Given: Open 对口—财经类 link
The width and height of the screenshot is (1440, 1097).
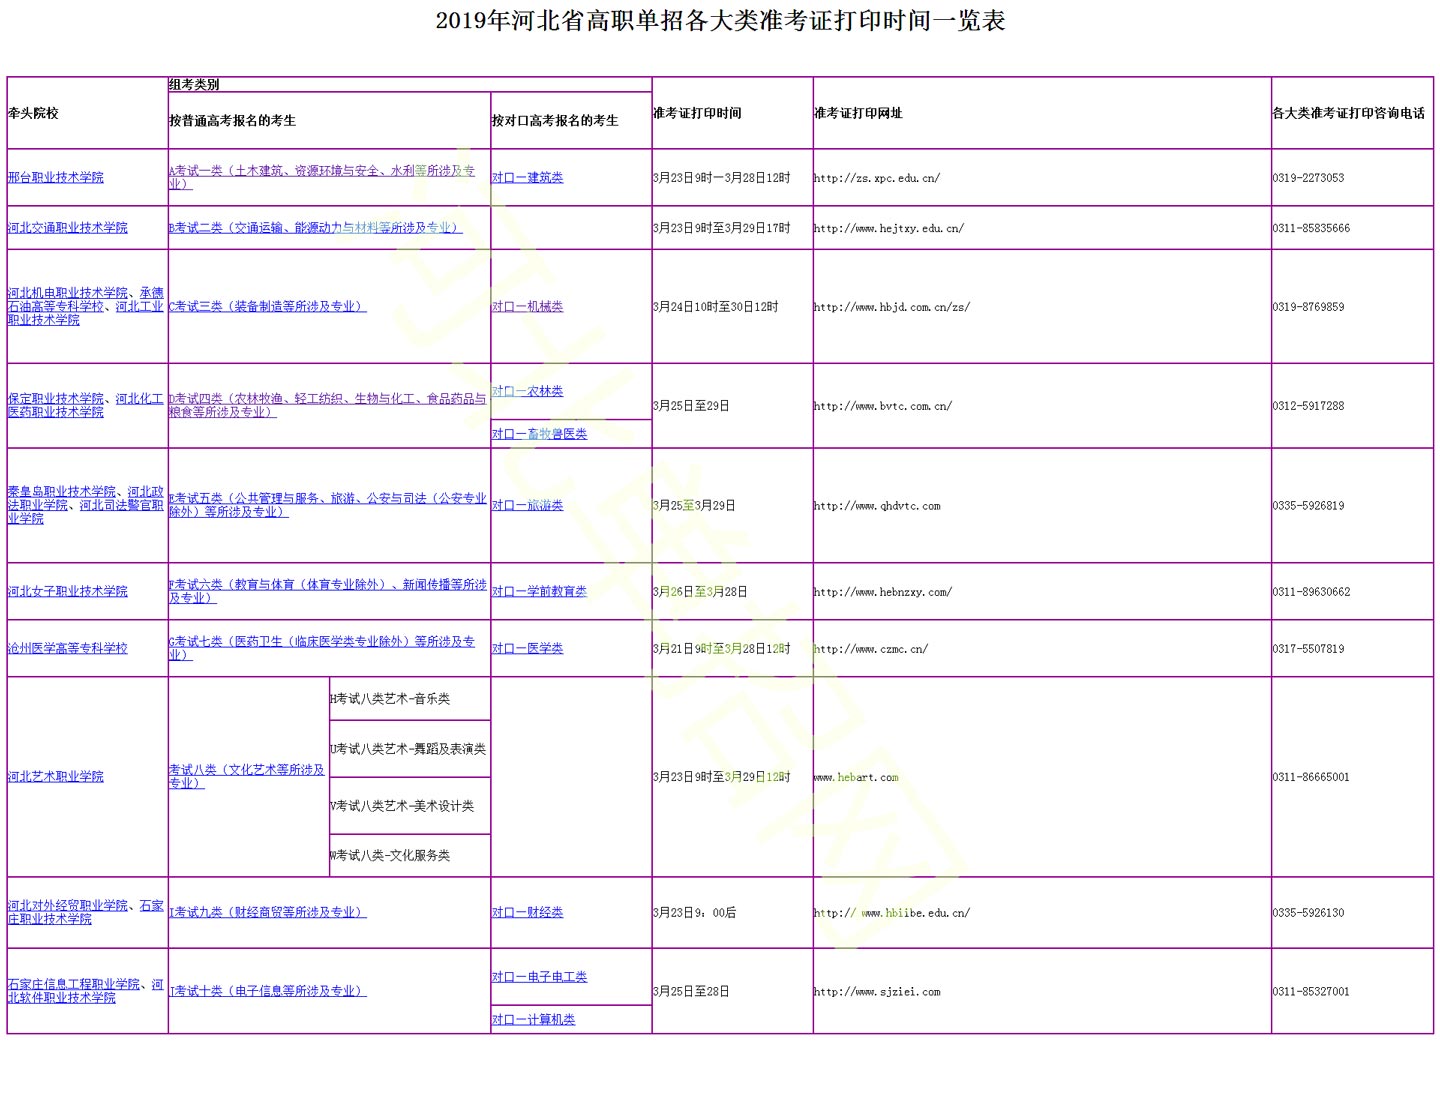Looking at the screenshot, I should (x=528, y=912).
